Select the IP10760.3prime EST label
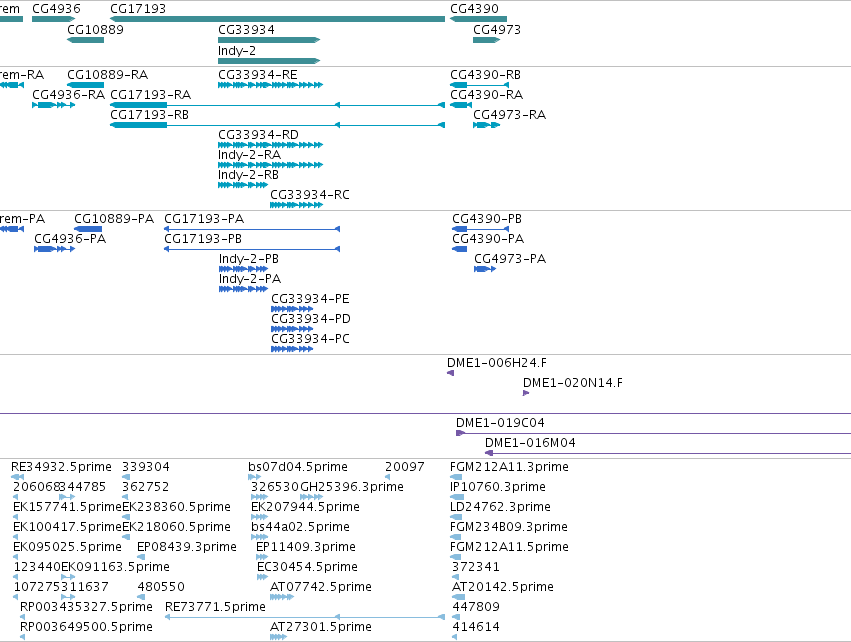Screen dimensions: 851x642 click(x=498, y=487)
